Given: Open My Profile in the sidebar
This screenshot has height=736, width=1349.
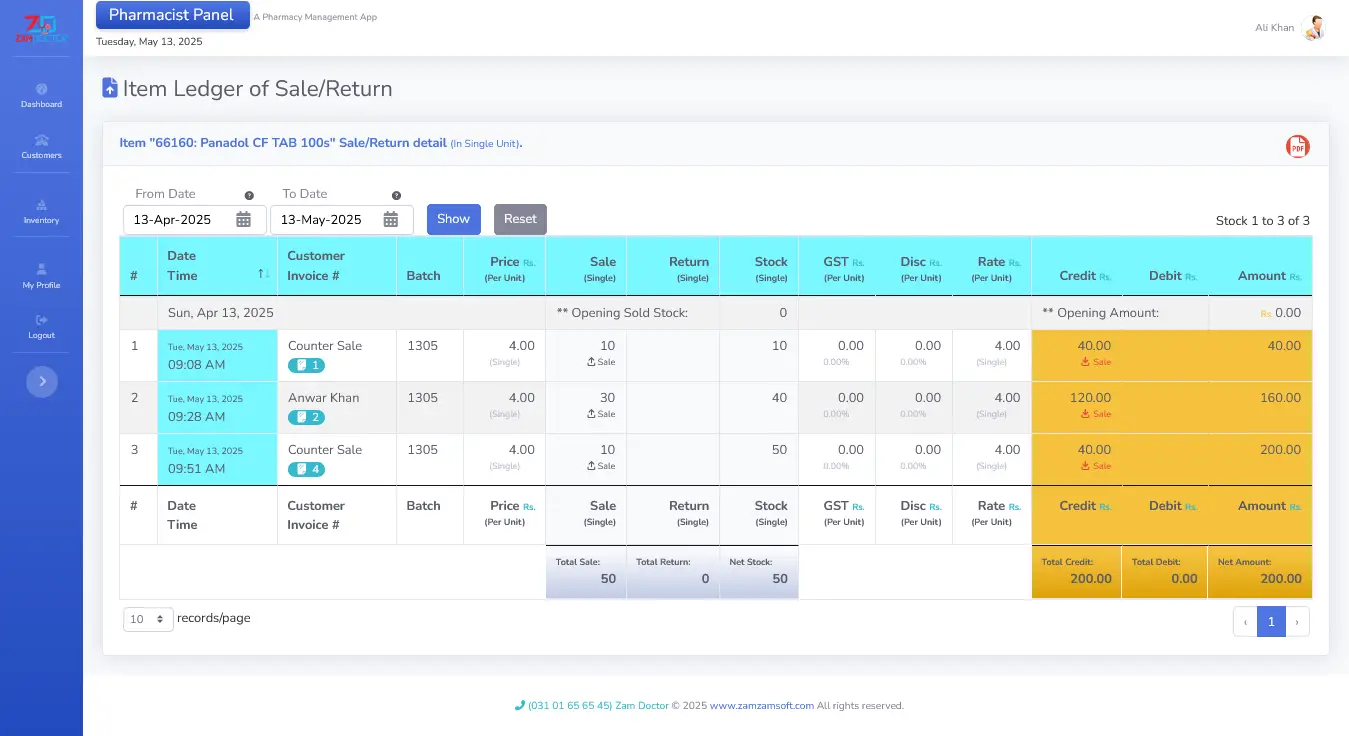Looking at the screenshot, I should tap(41, 276).
